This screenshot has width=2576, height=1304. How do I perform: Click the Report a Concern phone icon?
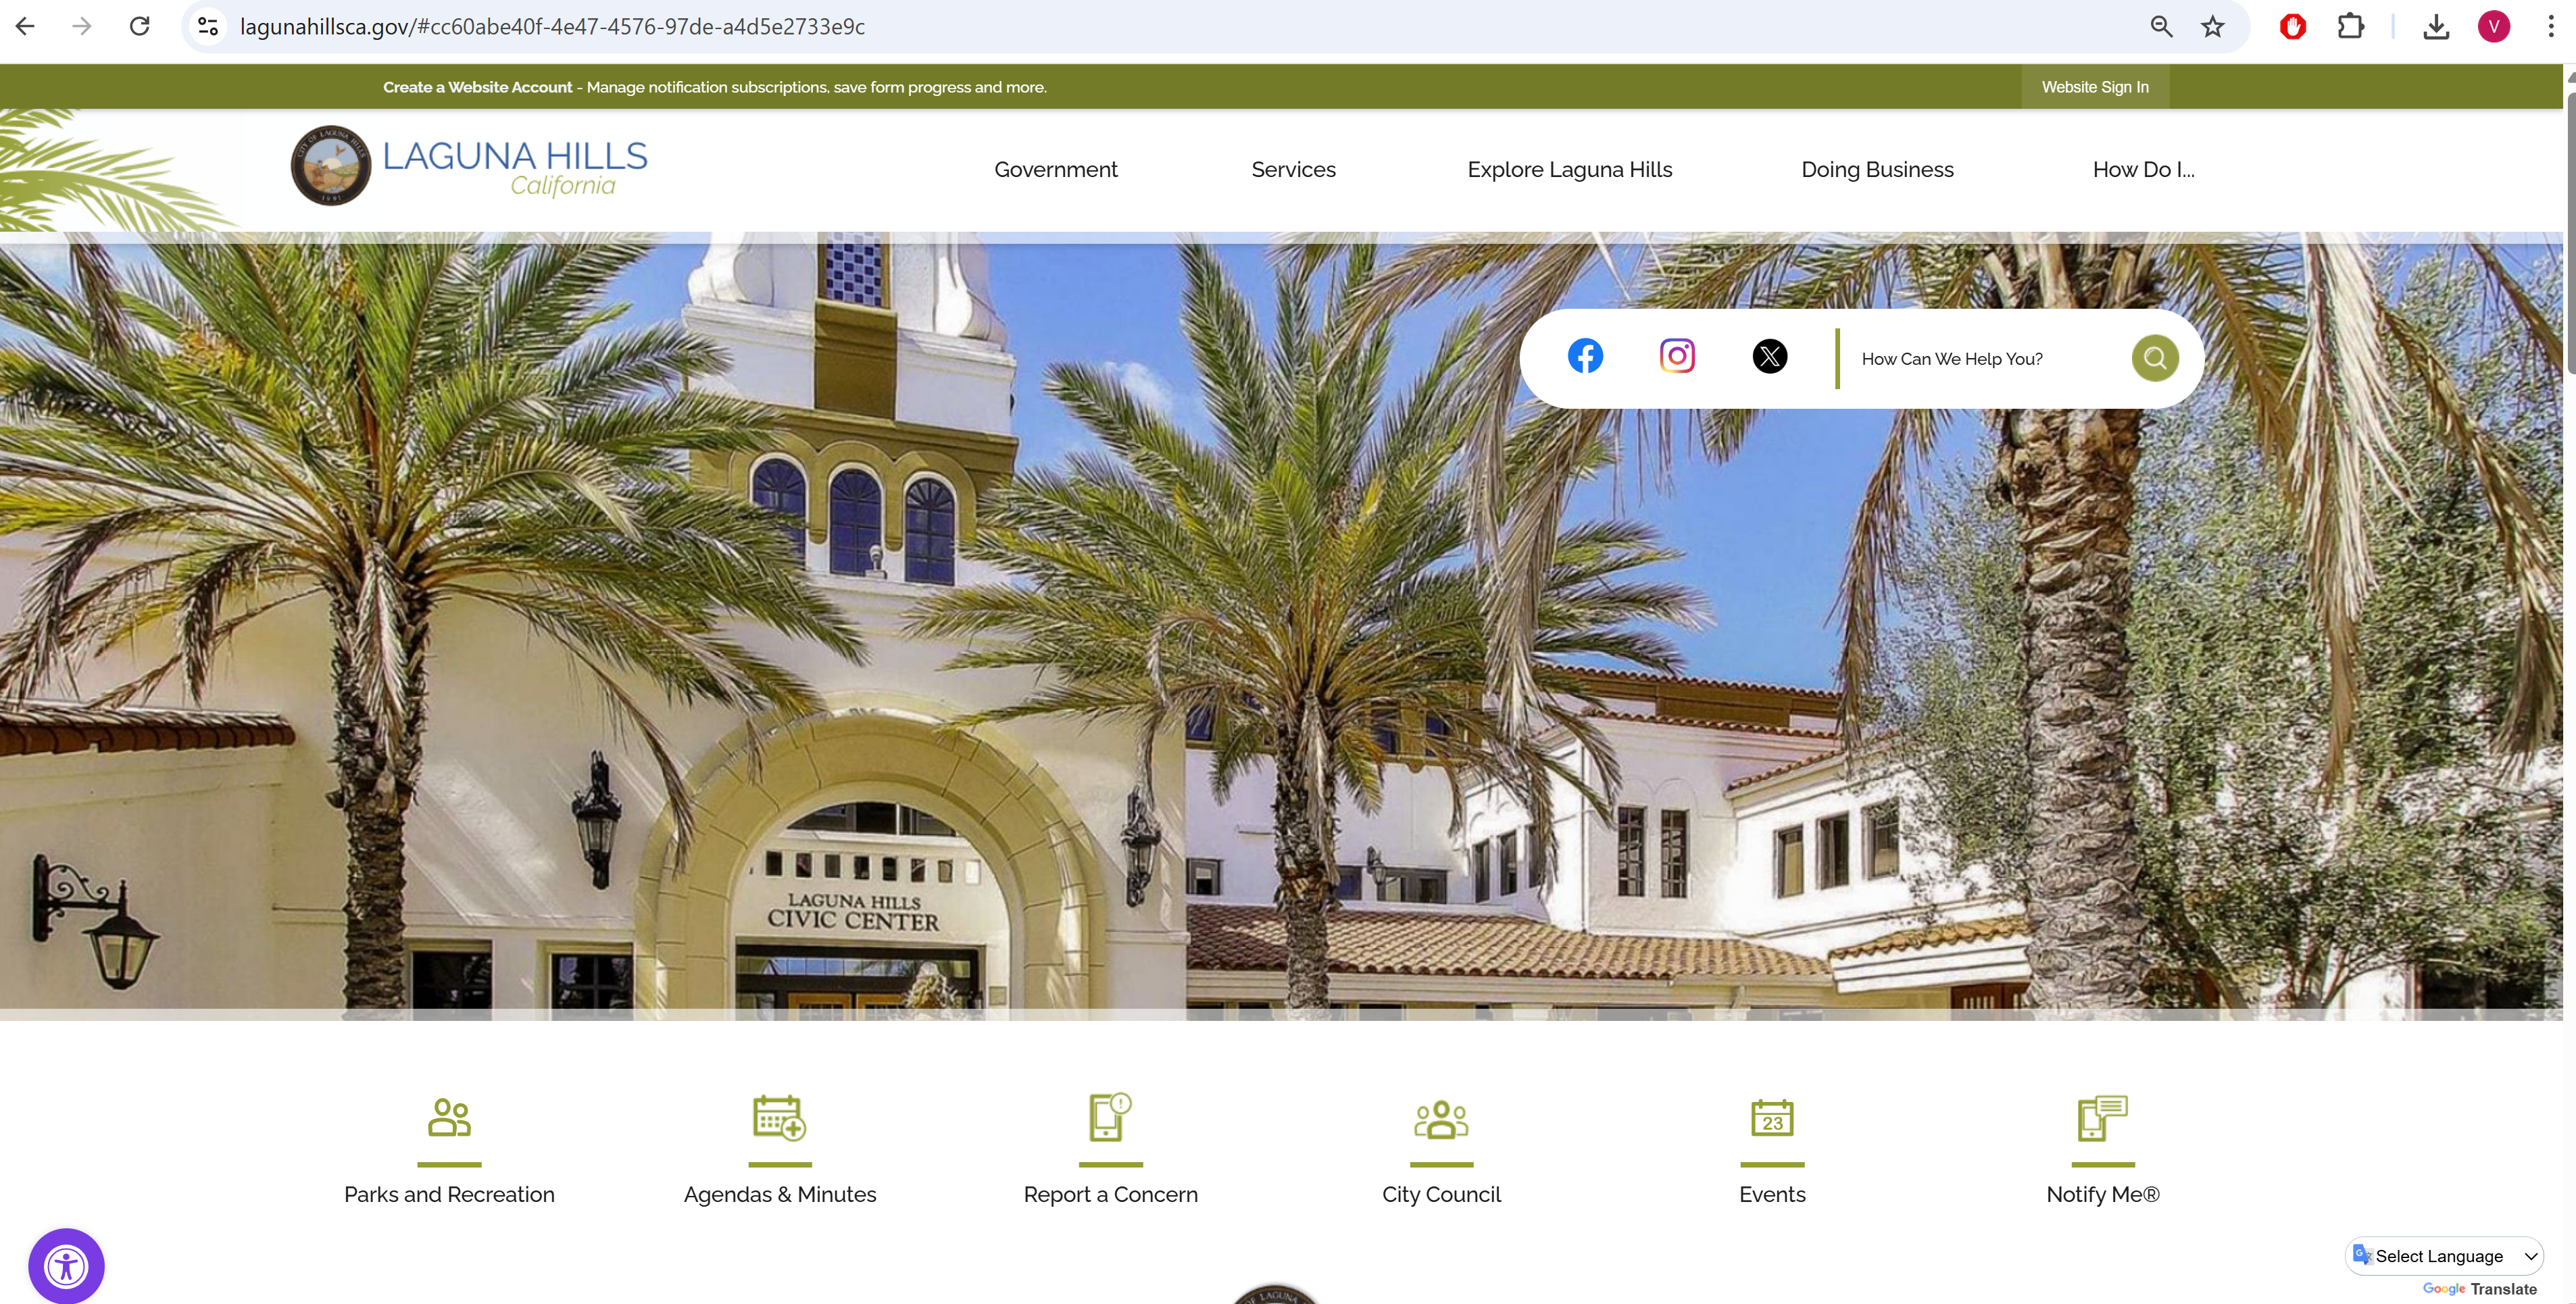[1110, 1117]
